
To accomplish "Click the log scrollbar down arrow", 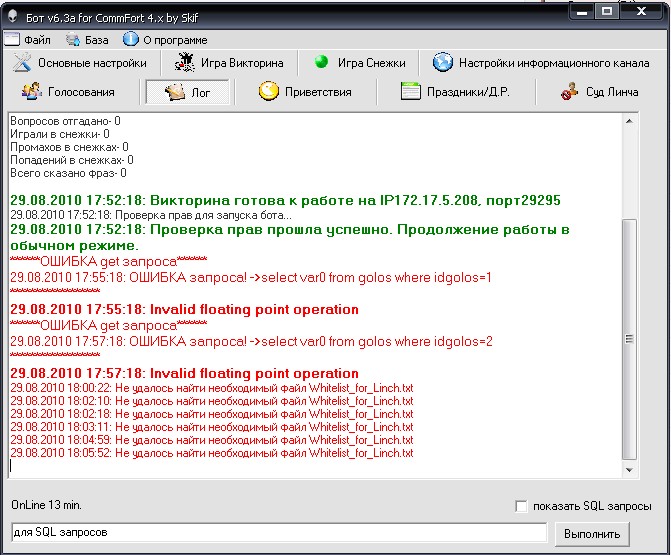I will tap(628, 470).
